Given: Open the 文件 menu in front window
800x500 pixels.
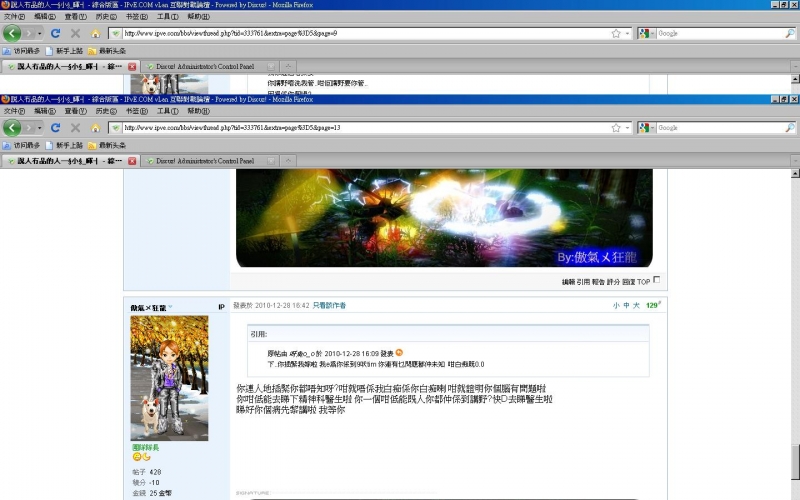Looking at the screenshot, I should tap(14, 111).
